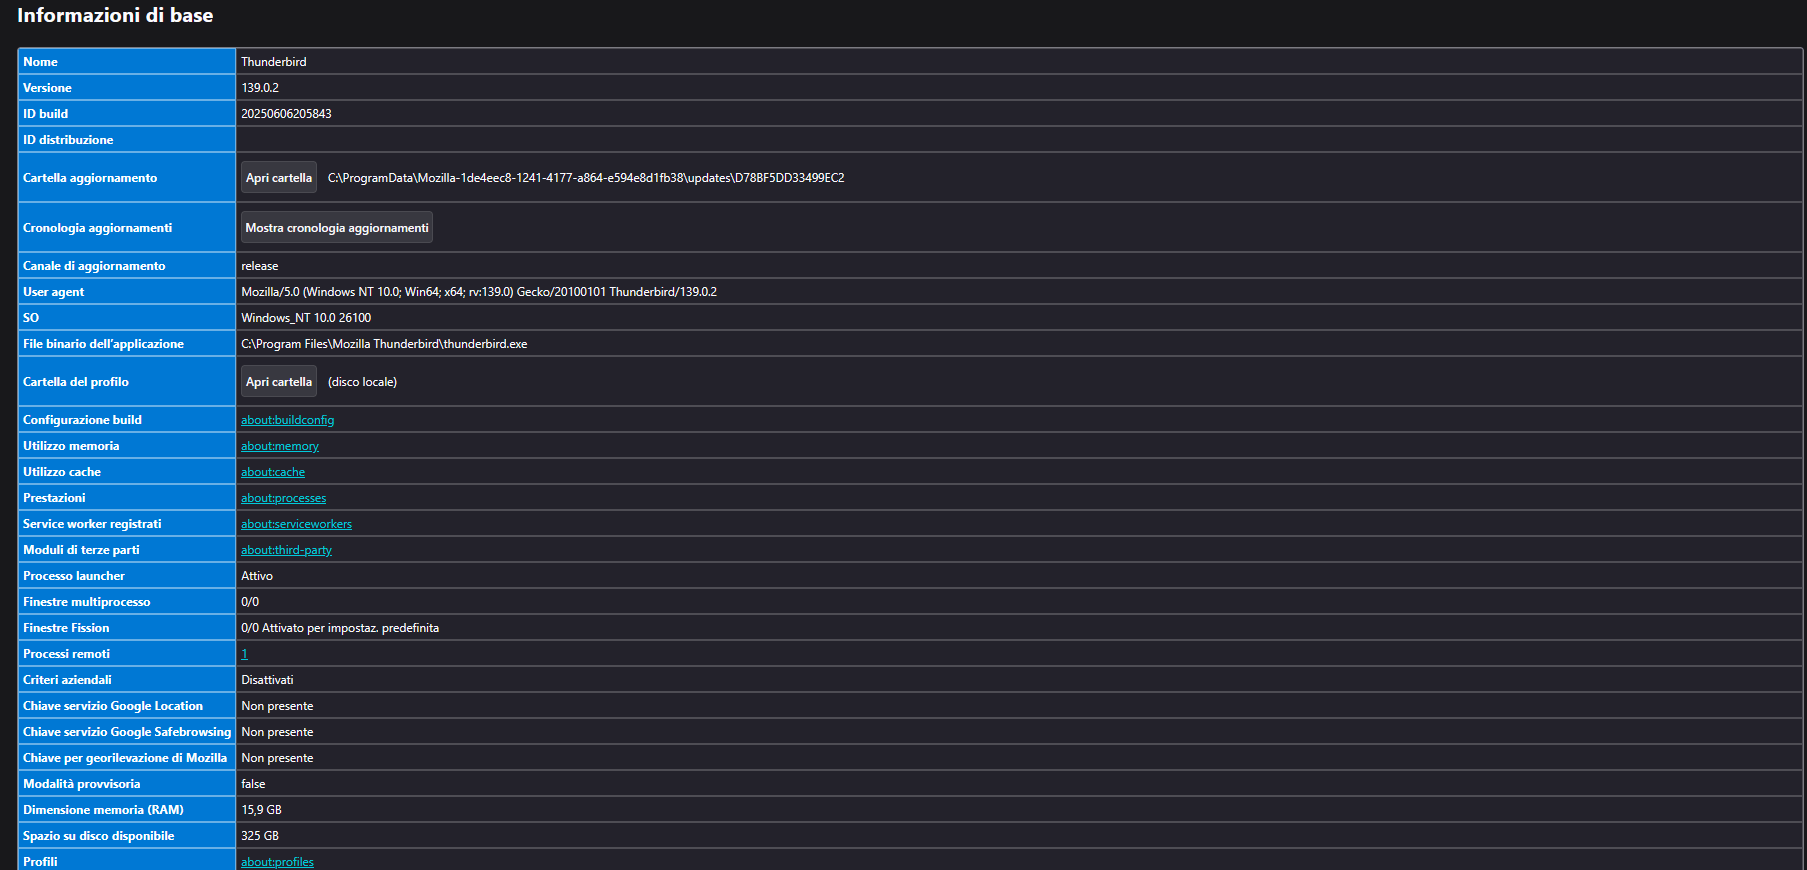Click the Cartella del profilo label
The height and width of the screenshot is (870, 1807).
76,382
